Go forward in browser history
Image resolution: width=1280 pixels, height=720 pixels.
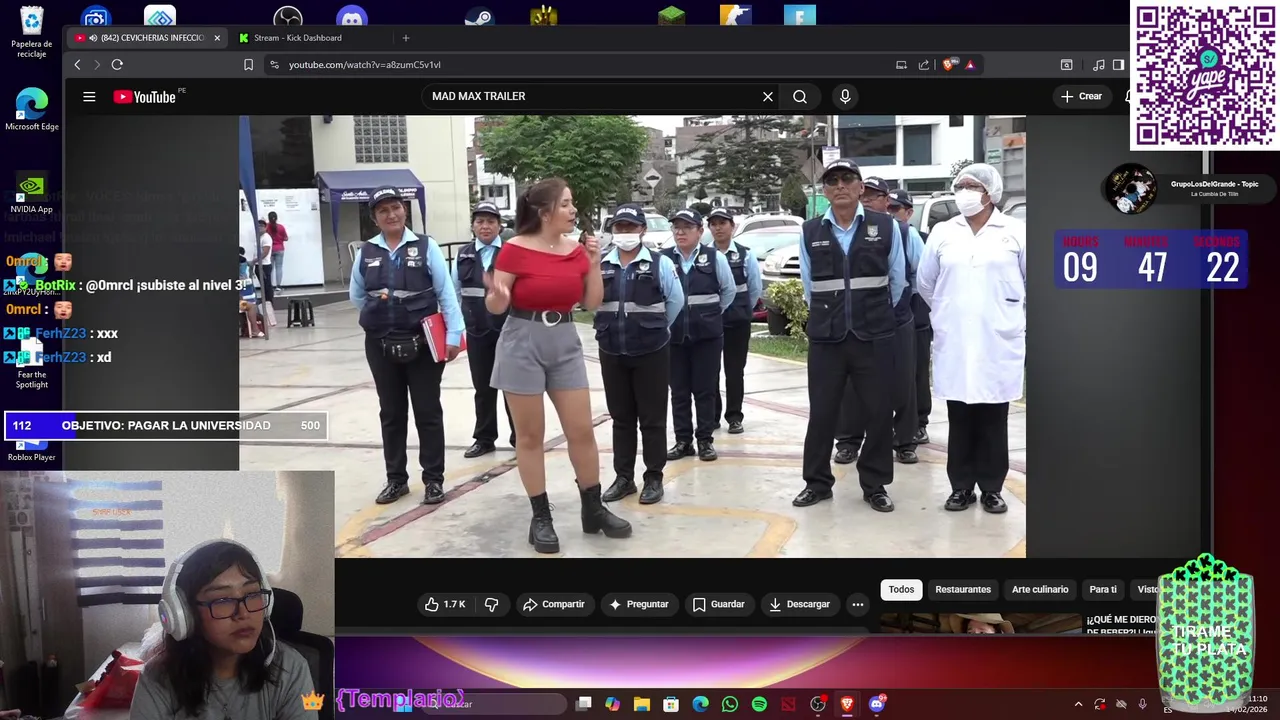click(97, 65)
